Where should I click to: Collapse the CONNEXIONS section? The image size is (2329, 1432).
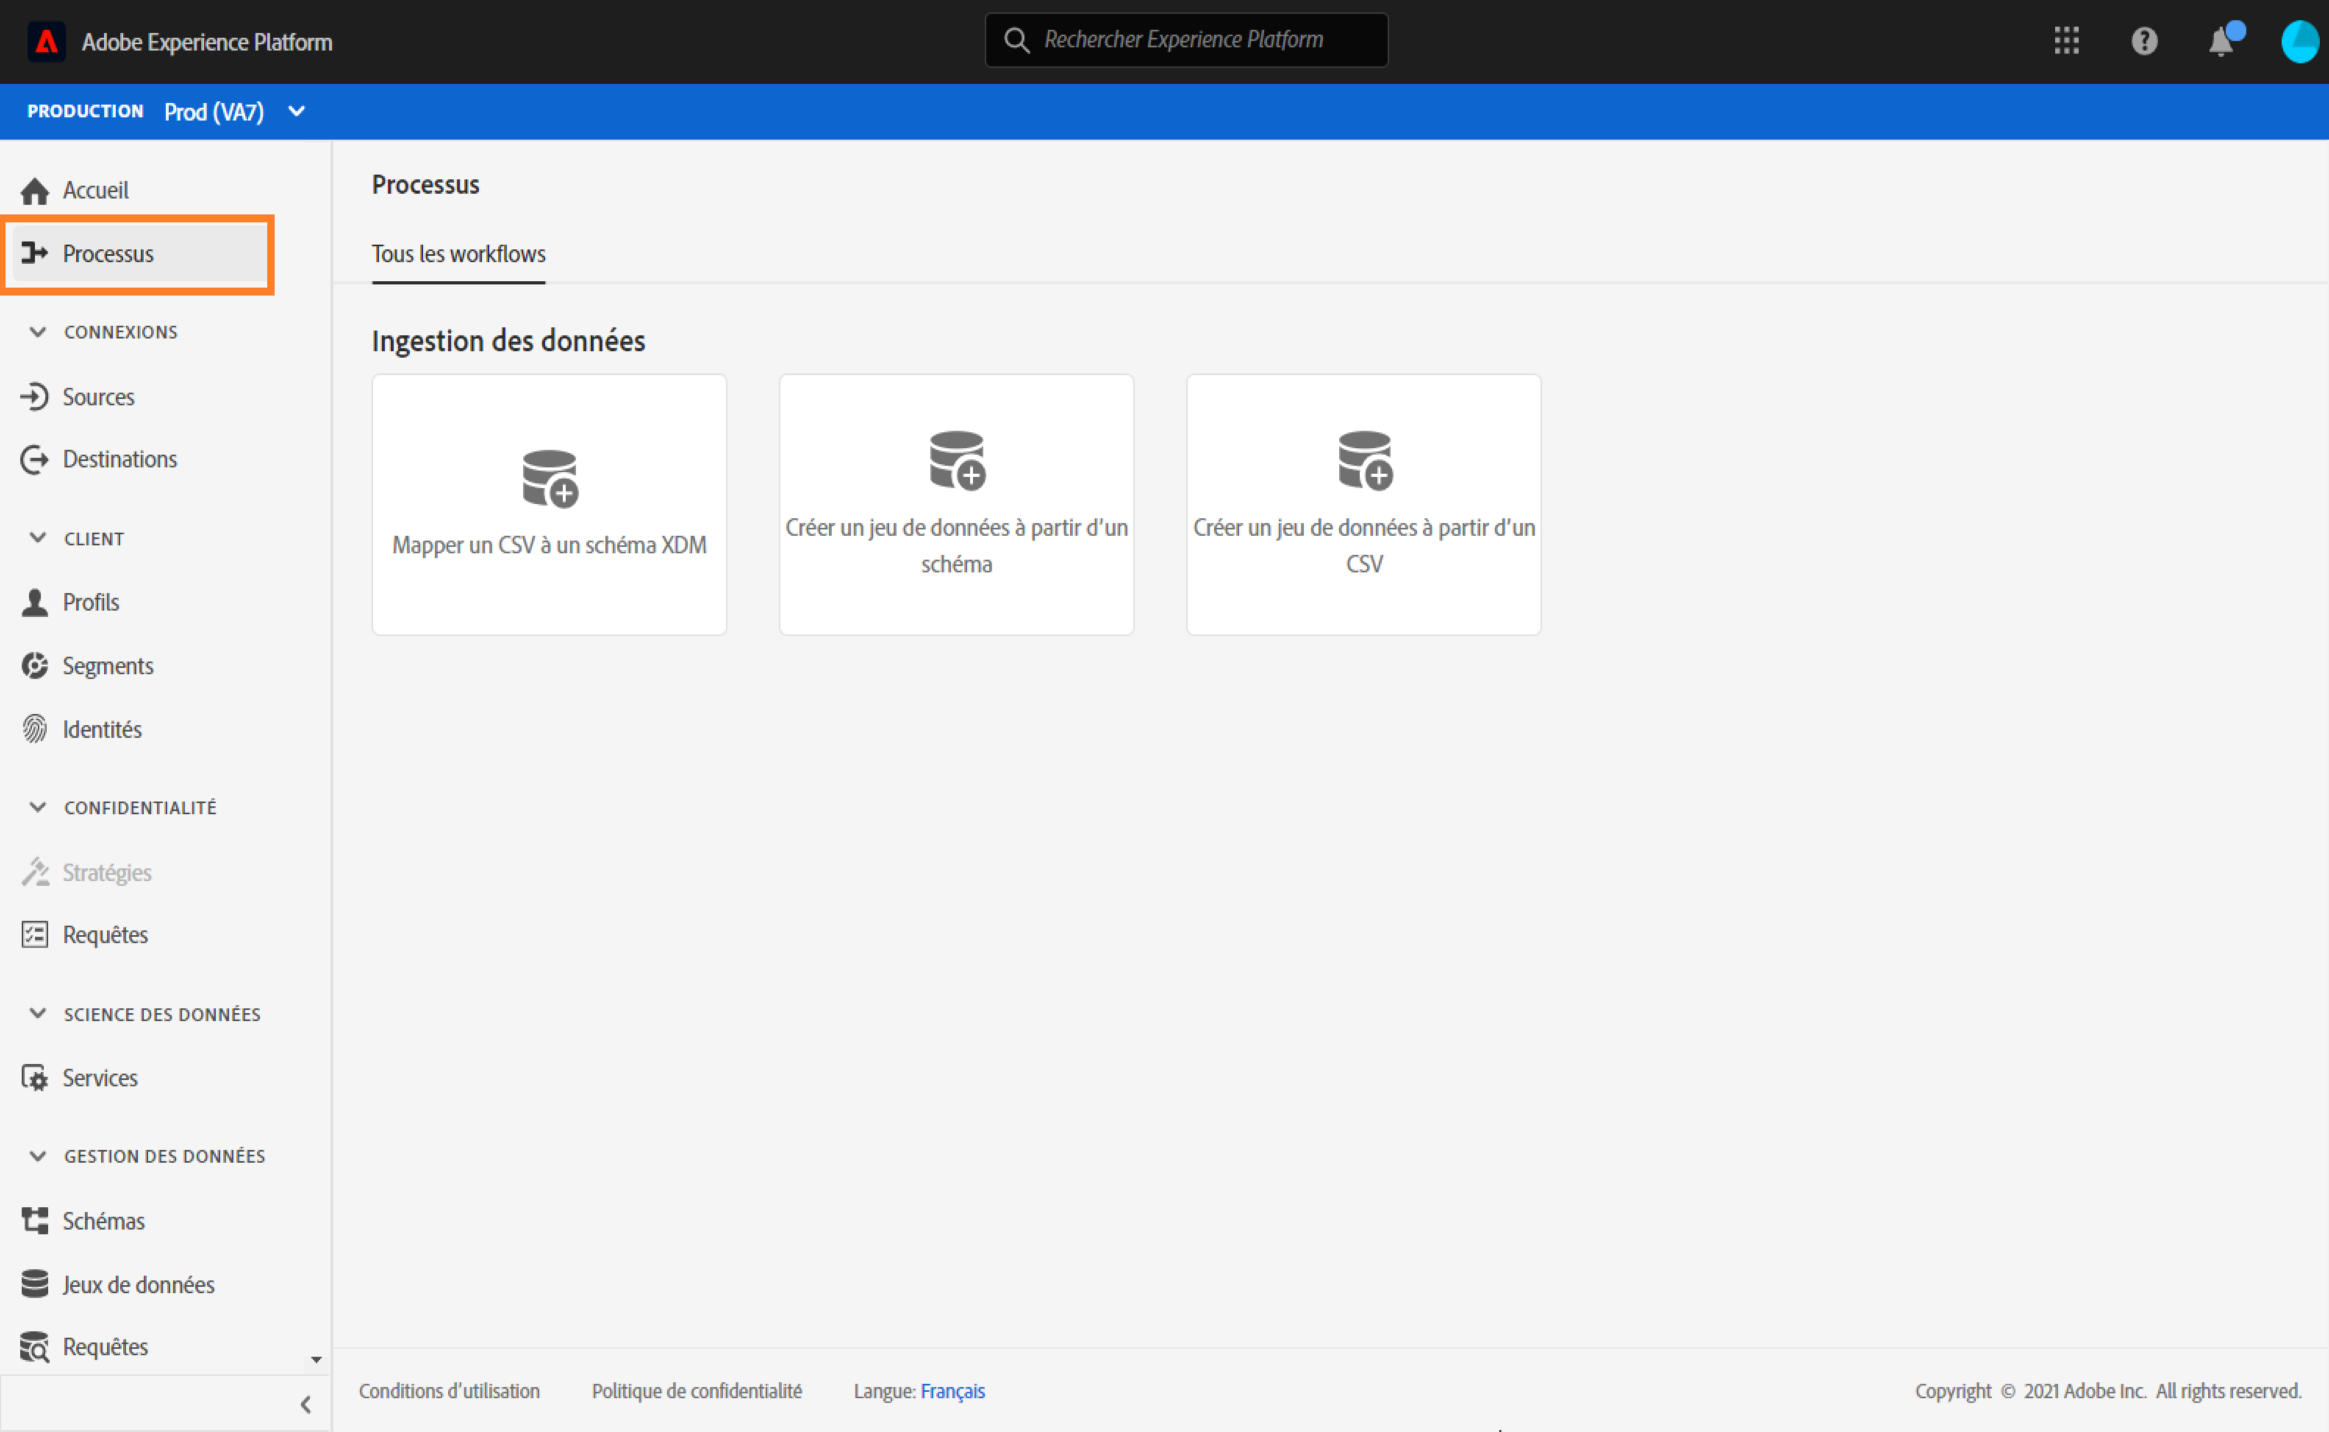click(38, 332)
